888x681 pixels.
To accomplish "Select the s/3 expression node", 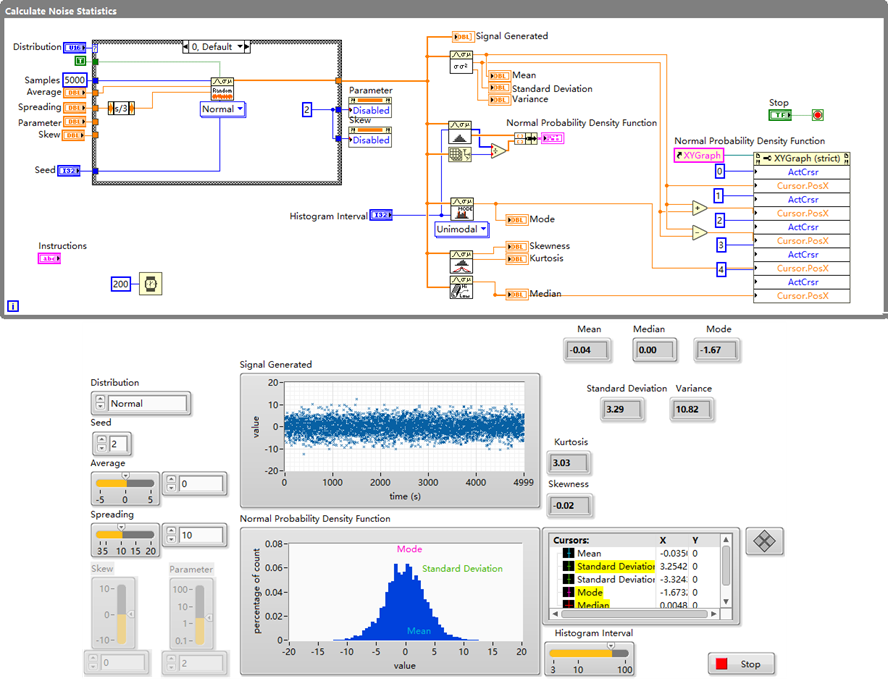I will click(121, 108).
